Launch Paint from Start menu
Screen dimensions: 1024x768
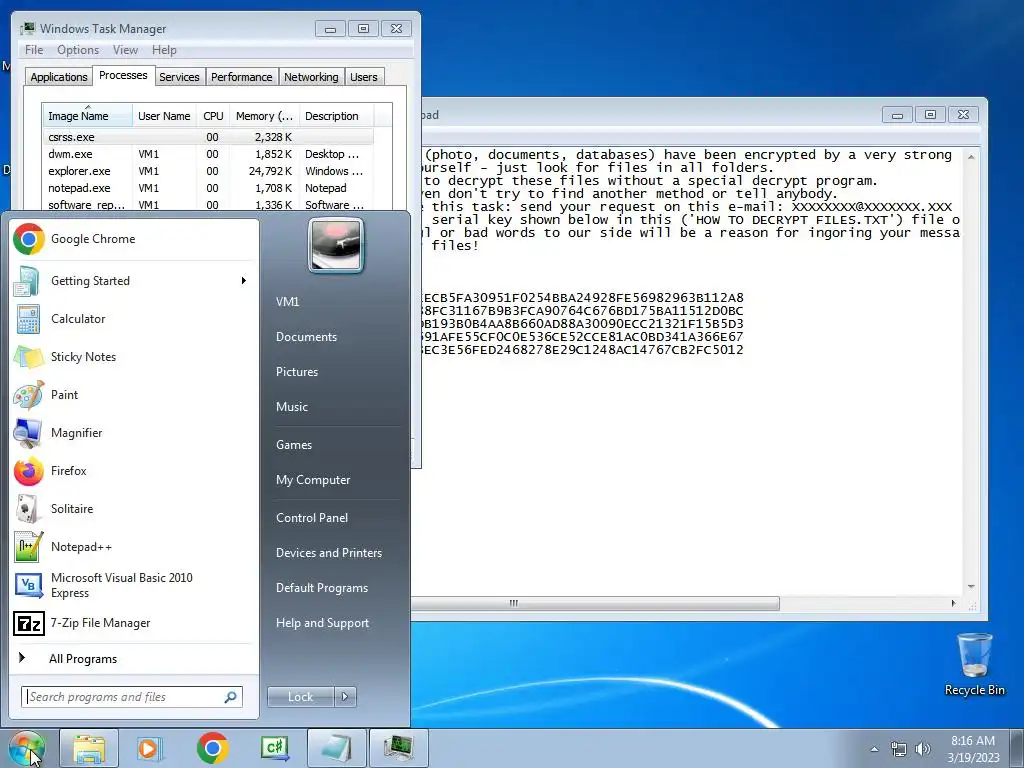[134, 394]
